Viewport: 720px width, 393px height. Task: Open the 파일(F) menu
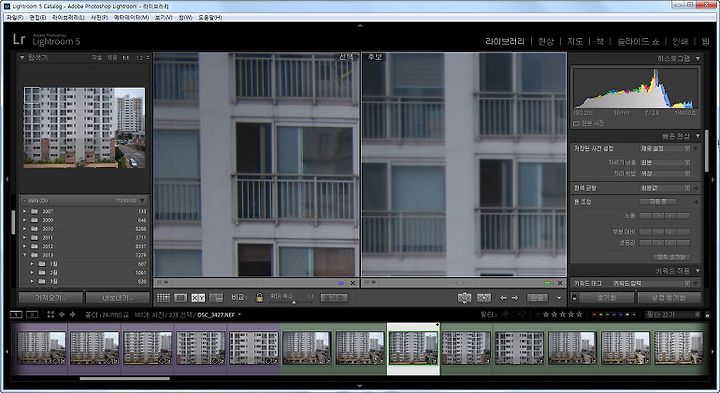click(15, 17)
